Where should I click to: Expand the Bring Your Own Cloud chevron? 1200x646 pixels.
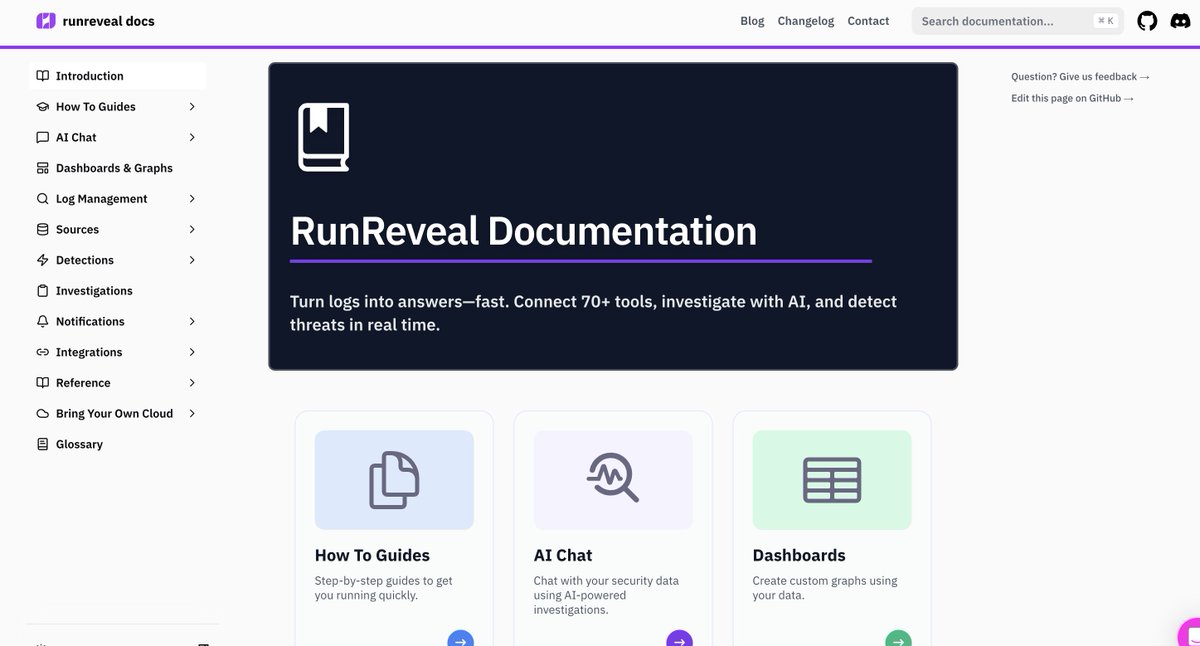[192, 413]
